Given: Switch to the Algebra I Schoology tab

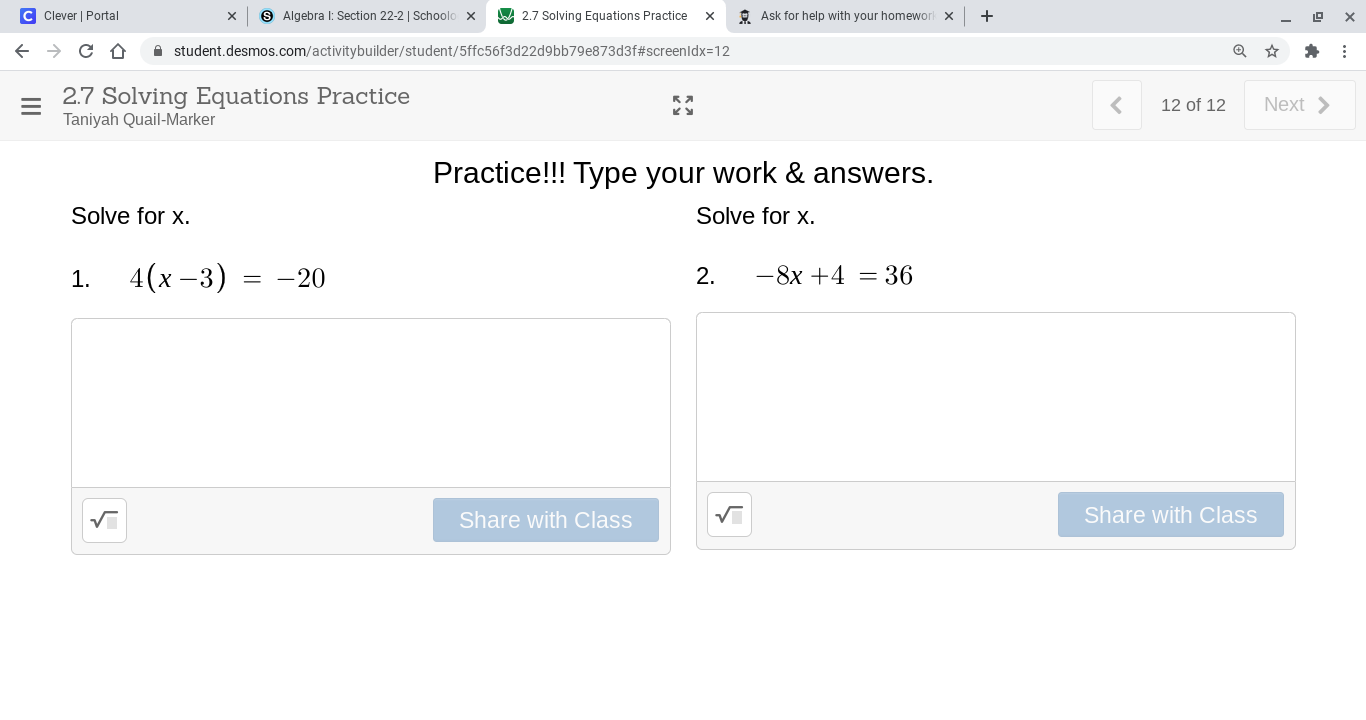Looking at the screenshot, I should tap(360, 16).
